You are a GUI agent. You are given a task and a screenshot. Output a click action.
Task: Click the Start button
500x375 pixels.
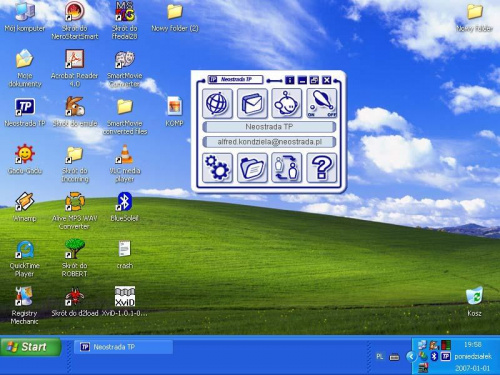(x=31, y=347)
